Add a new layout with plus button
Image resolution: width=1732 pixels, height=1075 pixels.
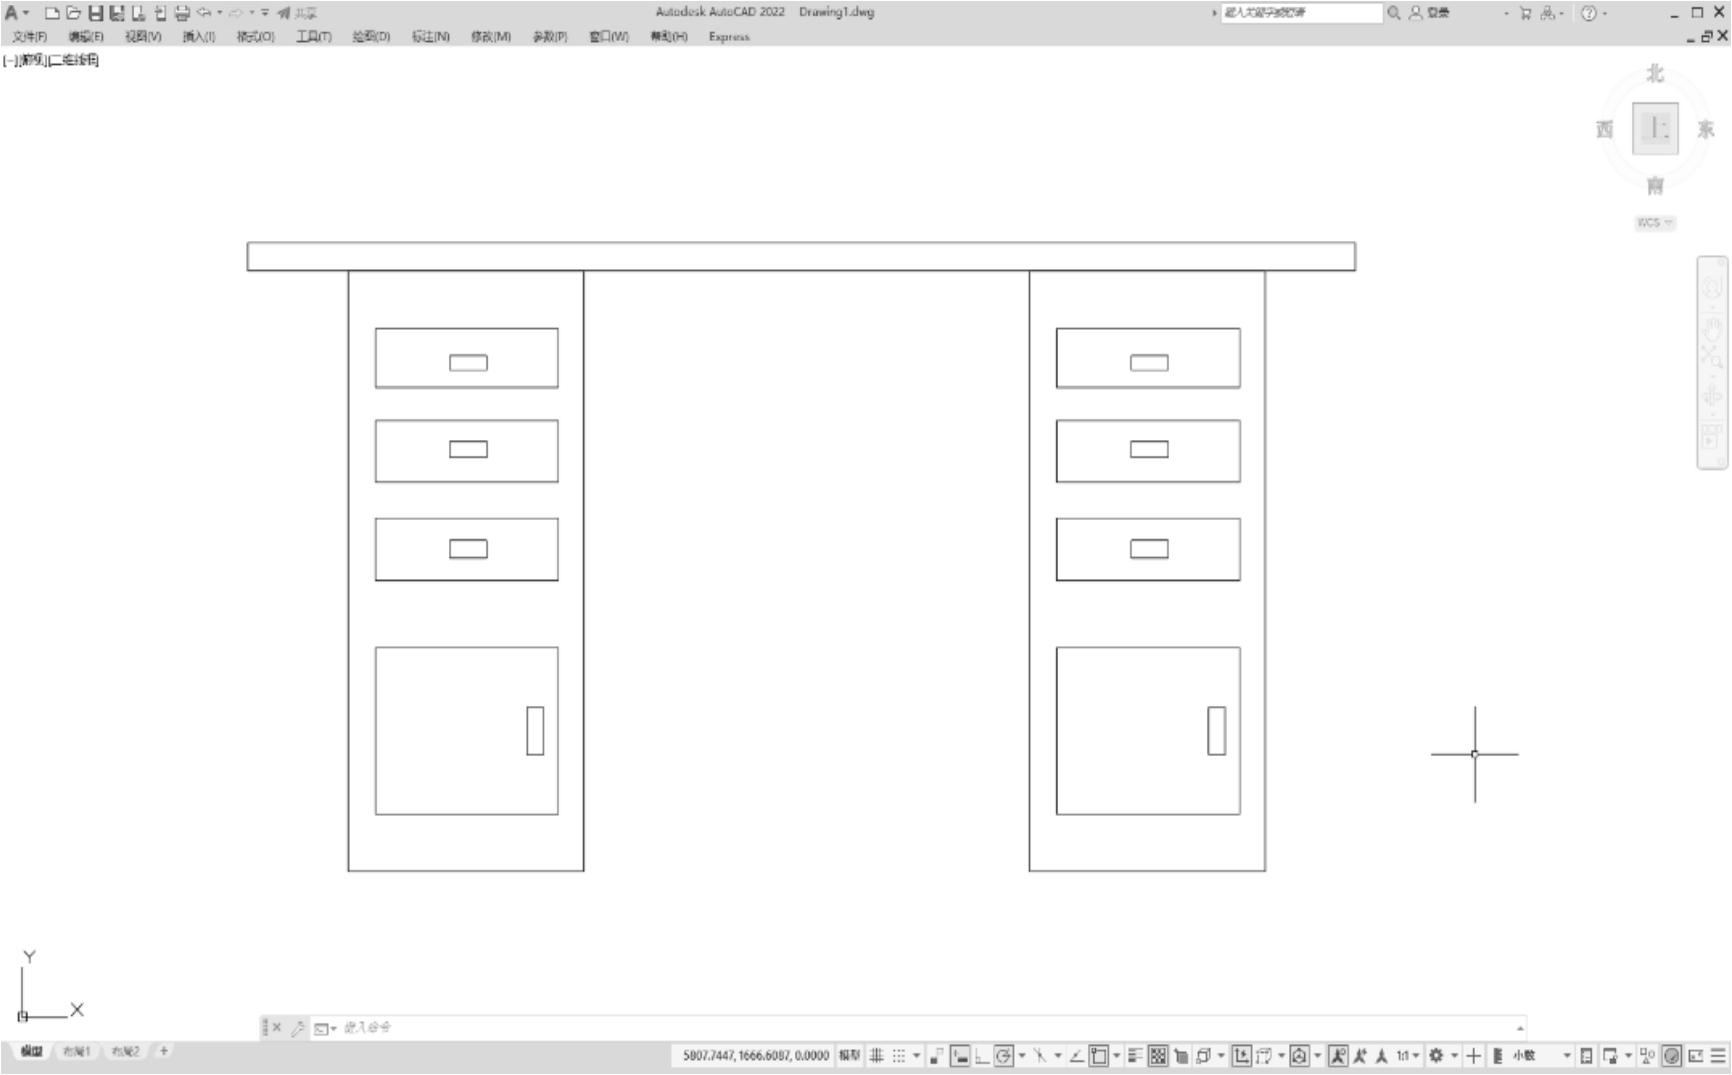(164, 1051)
